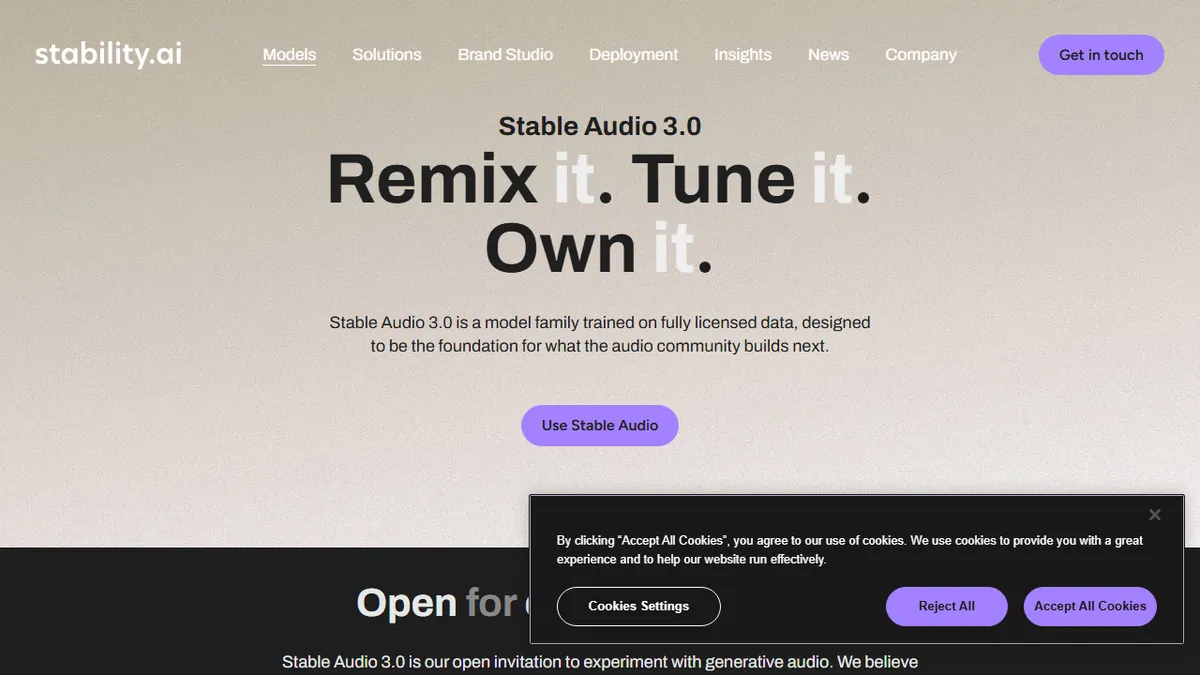The width and height of the screenshot is (1200, 675).
Task: Go to Brand Studio
Action: [505, 55]
